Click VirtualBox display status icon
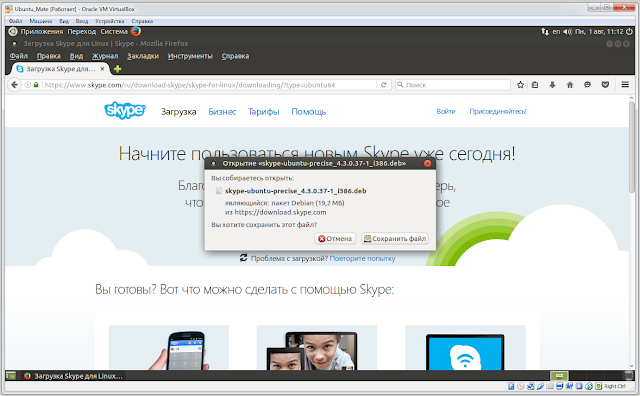 [560, 386]
